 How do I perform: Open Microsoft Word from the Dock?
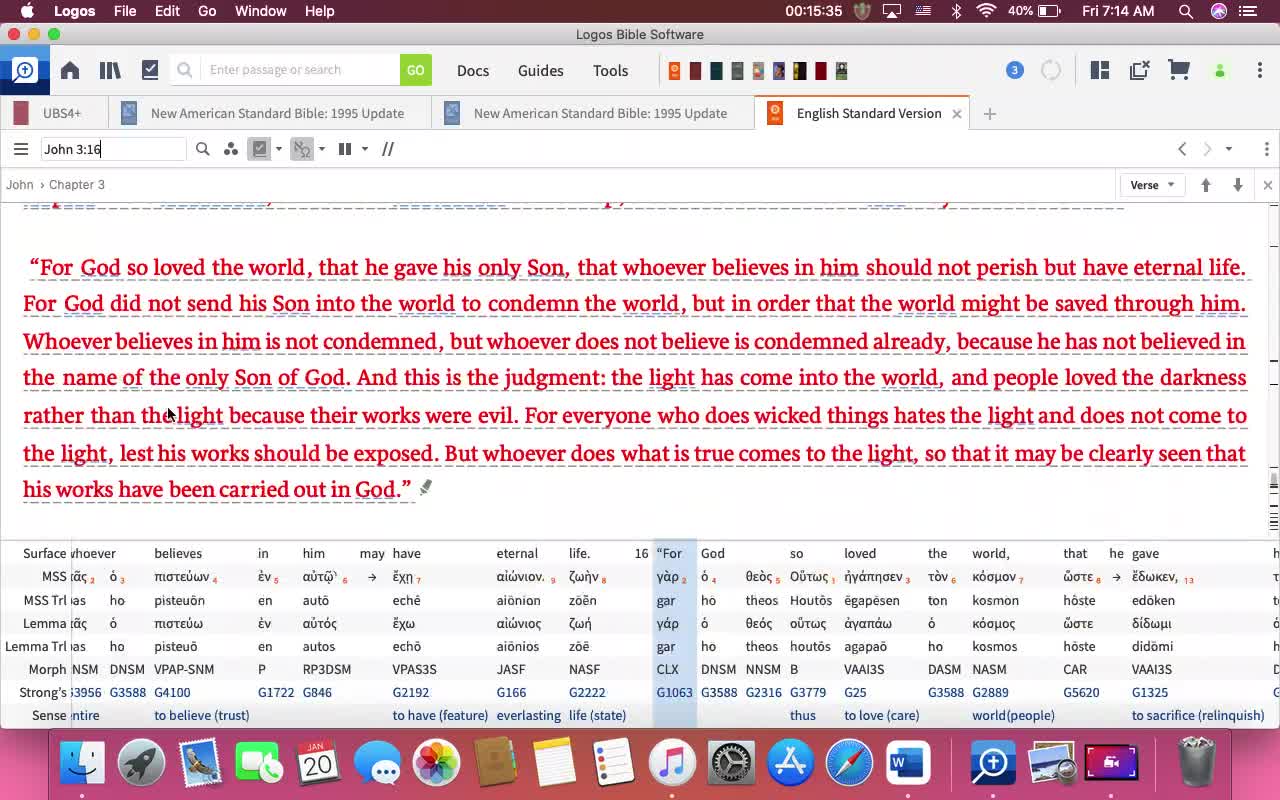click(908, 763)
